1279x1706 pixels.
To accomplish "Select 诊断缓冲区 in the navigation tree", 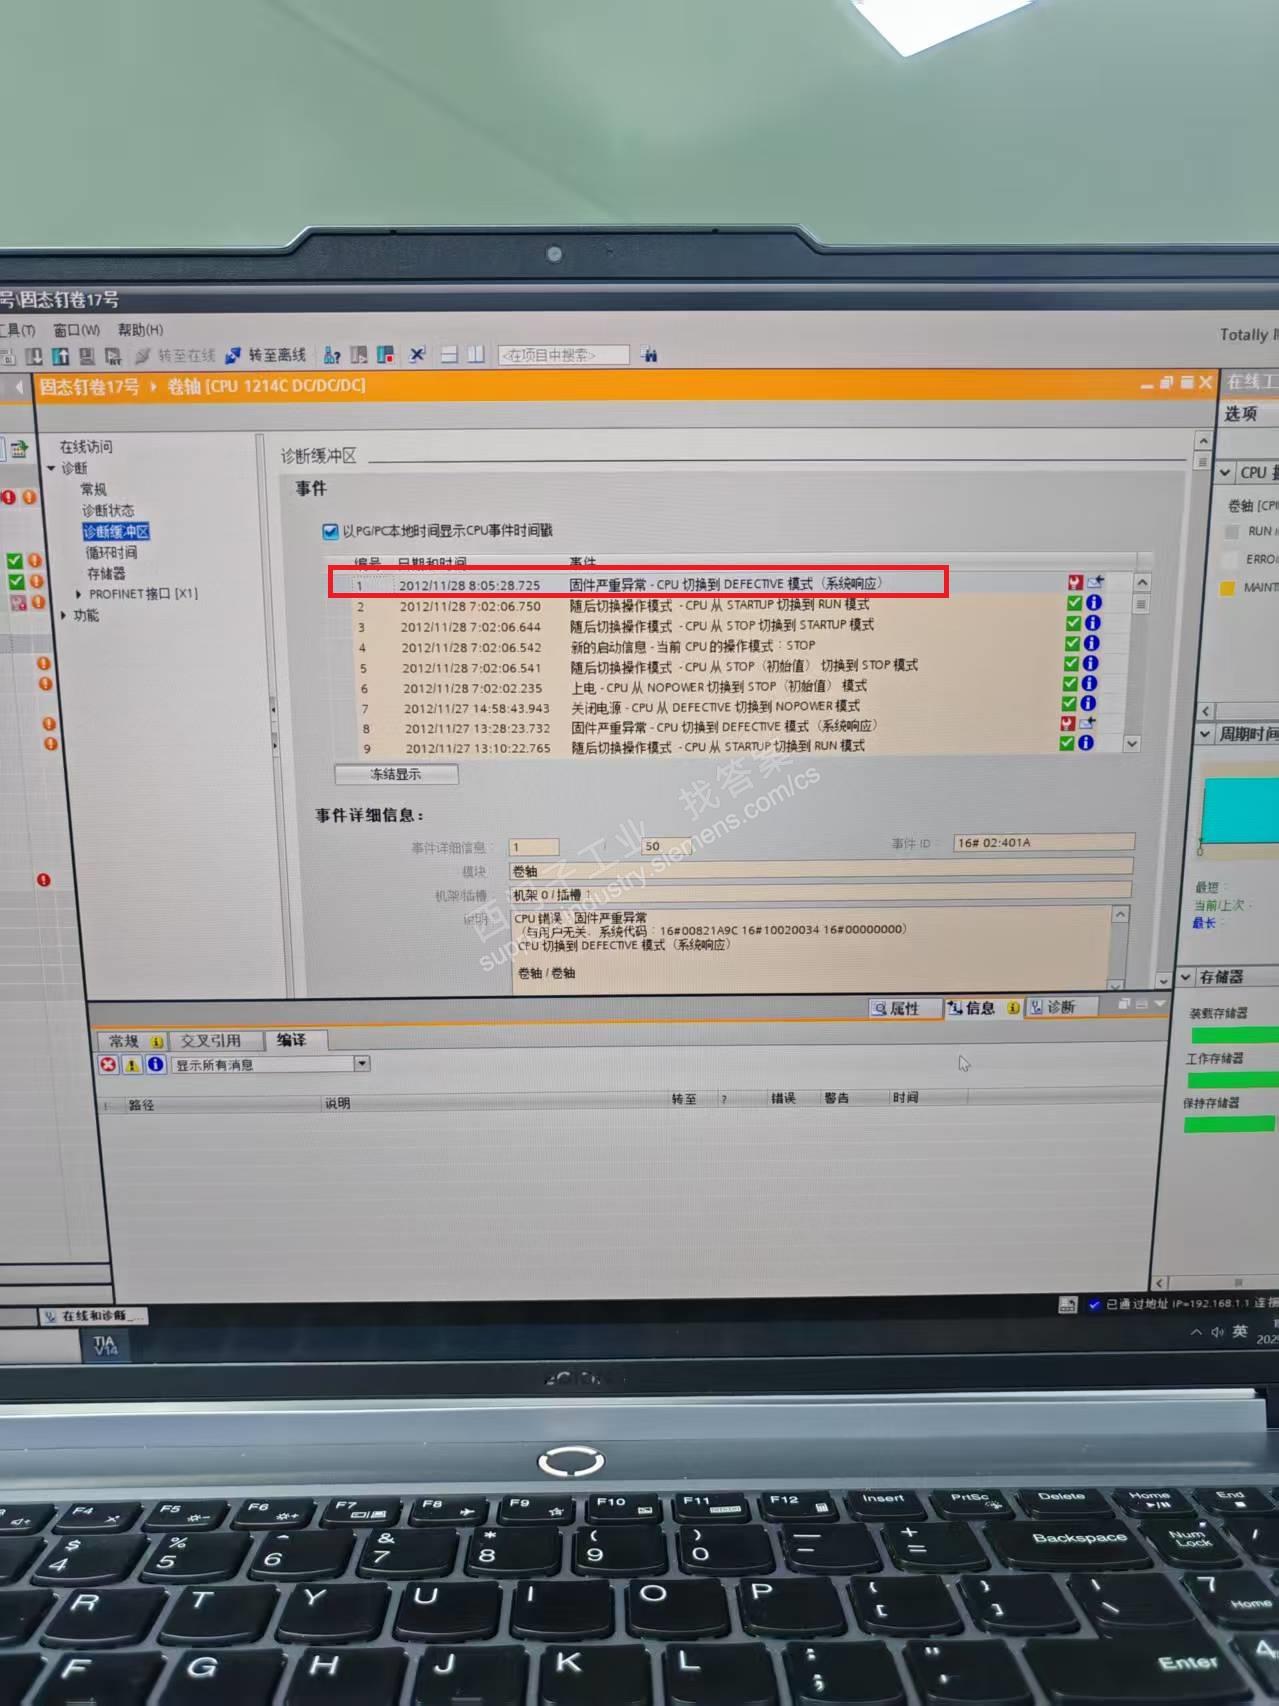I will (x=116, y=532).
